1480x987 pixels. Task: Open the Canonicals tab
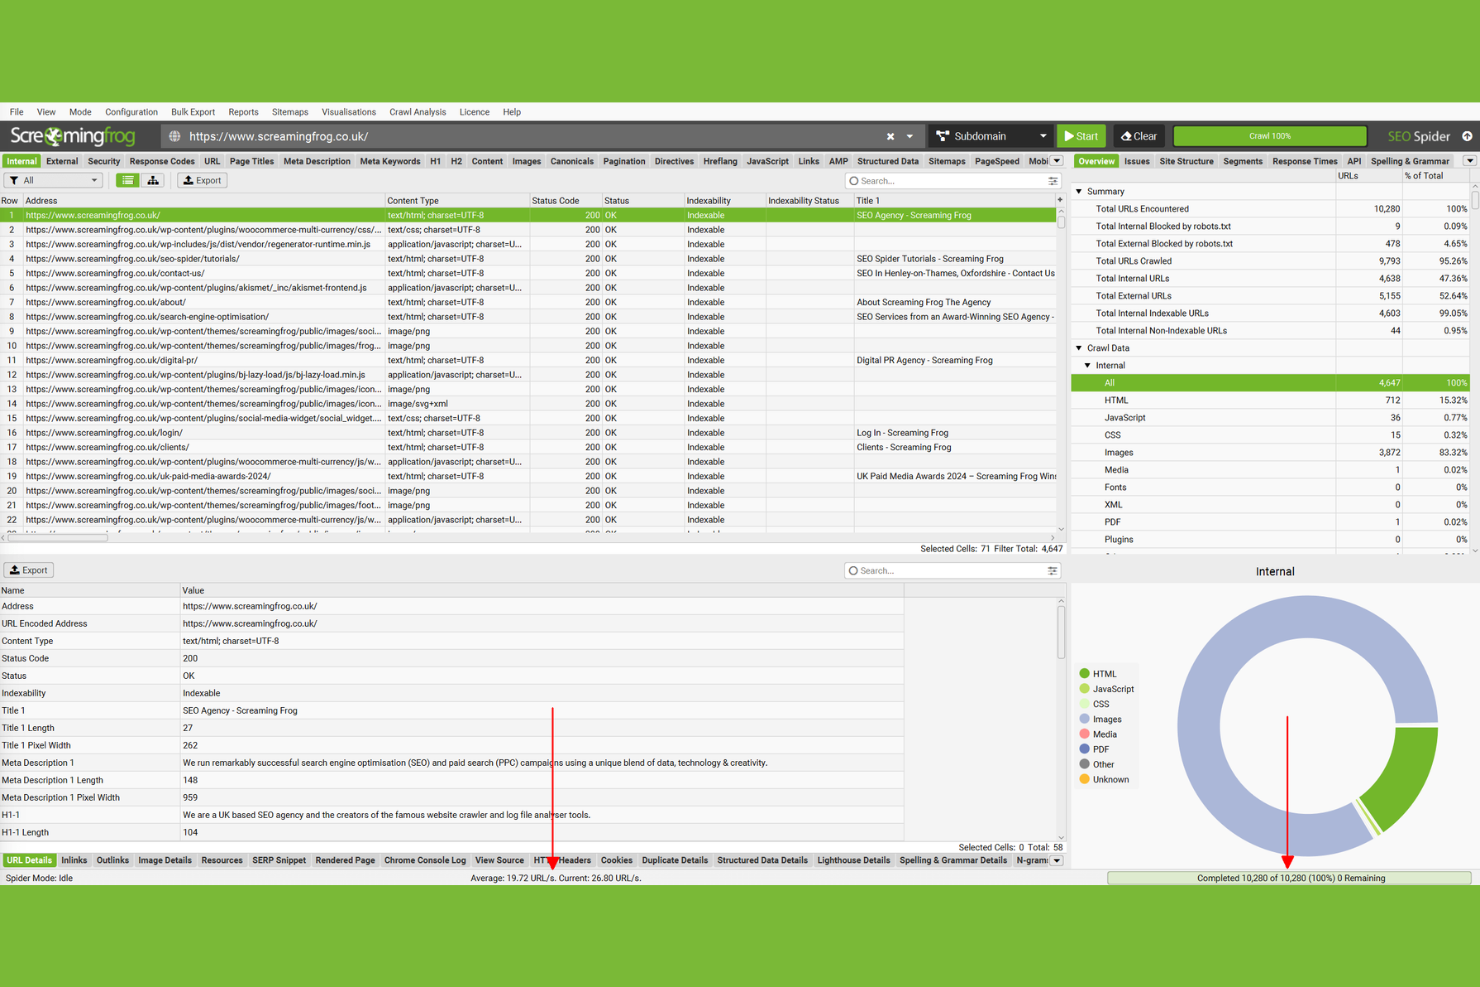click(572, 161)
